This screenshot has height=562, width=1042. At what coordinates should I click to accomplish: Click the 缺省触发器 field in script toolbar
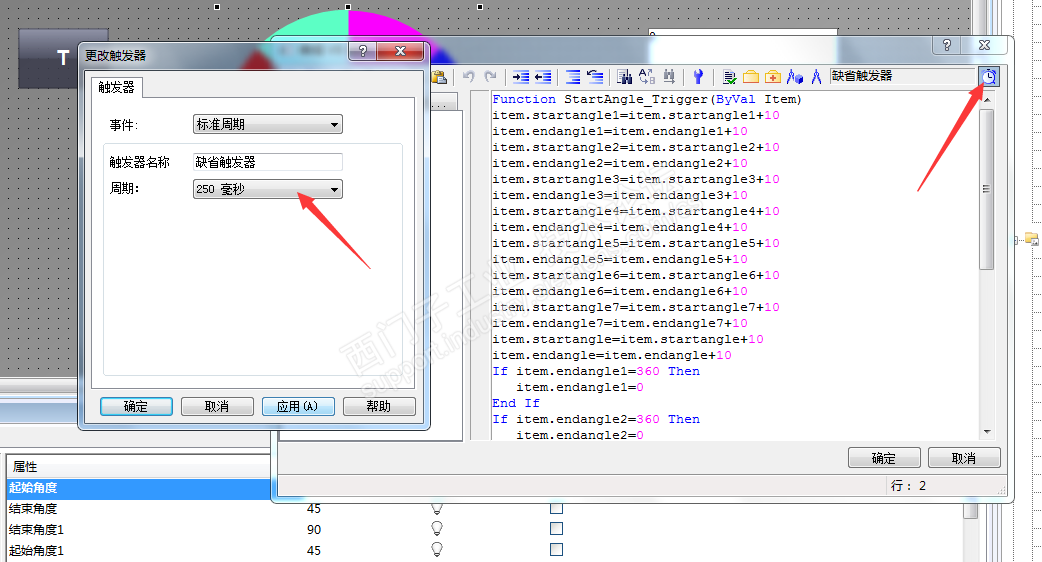(x=903, y=76)
